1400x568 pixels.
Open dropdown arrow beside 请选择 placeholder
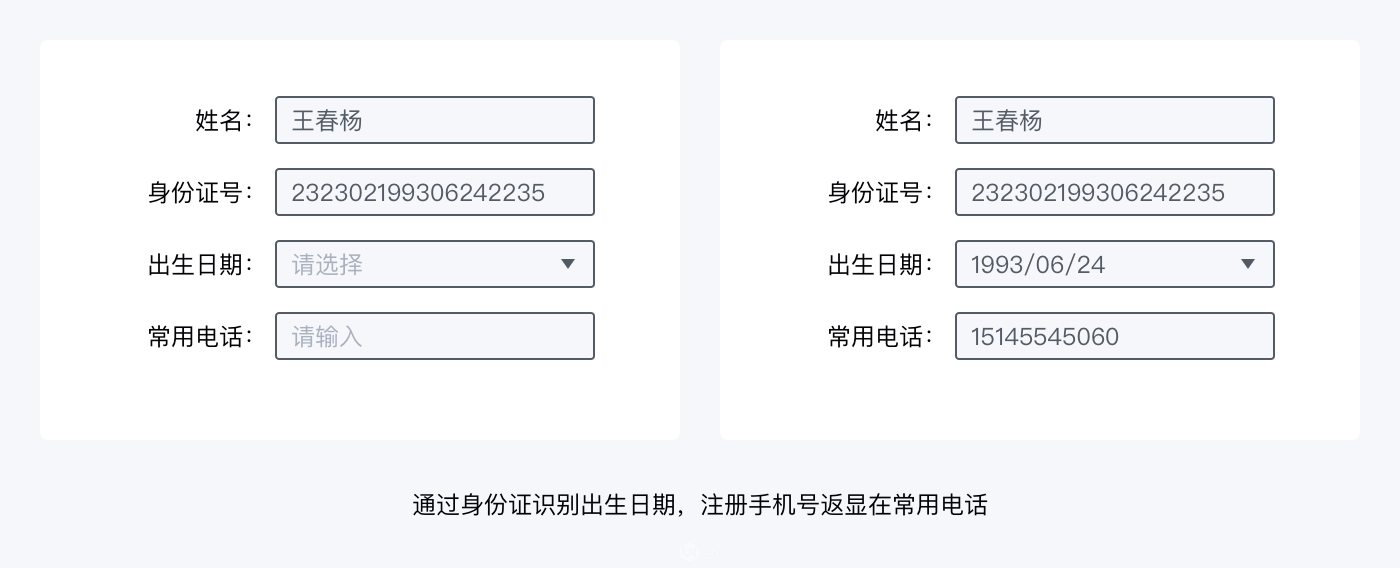tap(568, 264)
